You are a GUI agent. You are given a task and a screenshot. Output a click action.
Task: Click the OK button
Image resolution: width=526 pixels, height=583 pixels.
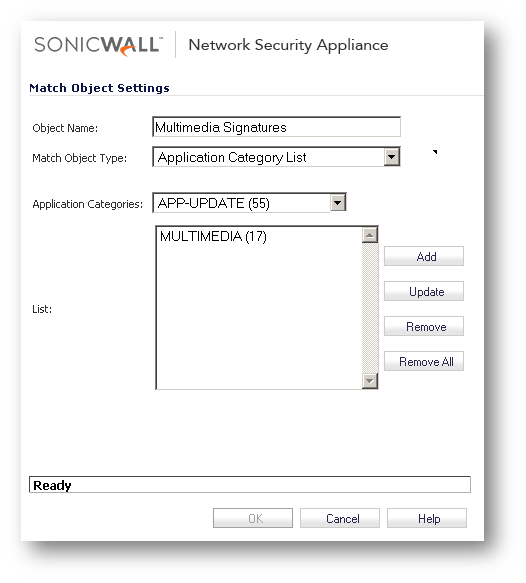(253, 518)
